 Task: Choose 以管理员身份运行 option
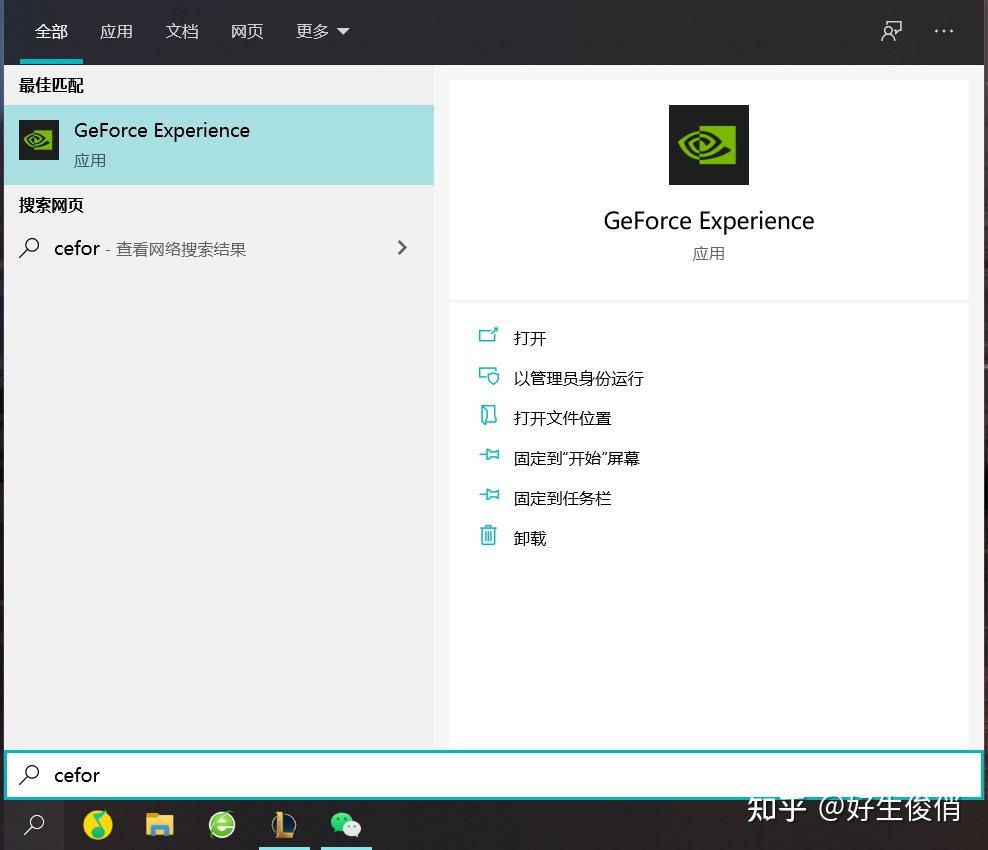click(x=578, y=378)
